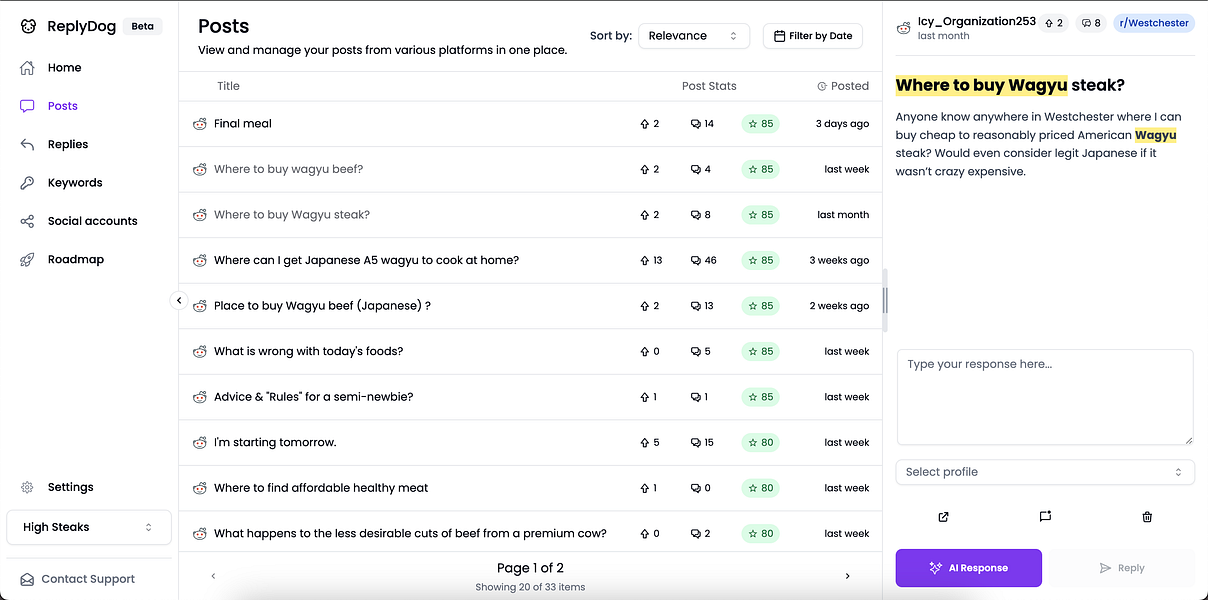The image size is (1208, 600).
Task: Open post in external link icon
Action: (x=943, y=517)
